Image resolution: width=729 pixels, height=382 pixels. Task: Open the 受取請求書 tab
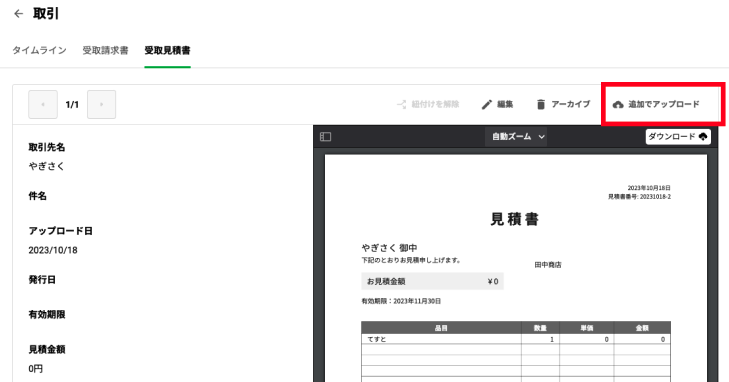tap(106, 50)
